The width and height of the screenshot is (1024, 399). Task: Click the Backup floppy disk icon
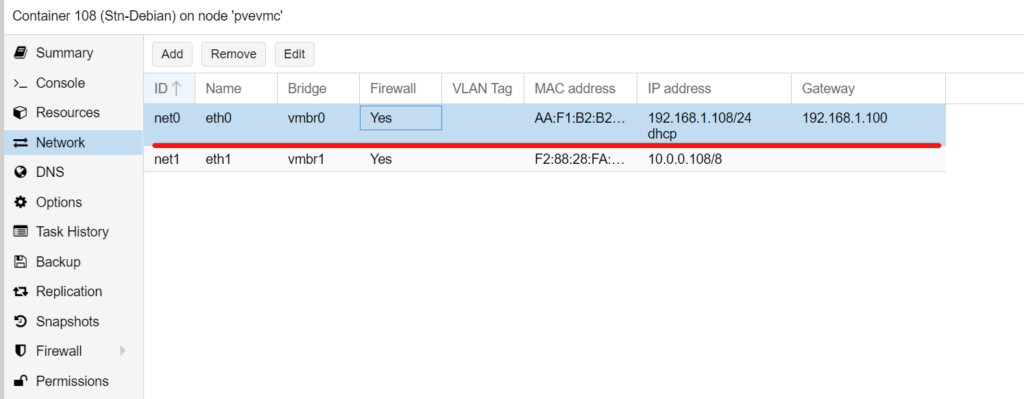(20, 262)
